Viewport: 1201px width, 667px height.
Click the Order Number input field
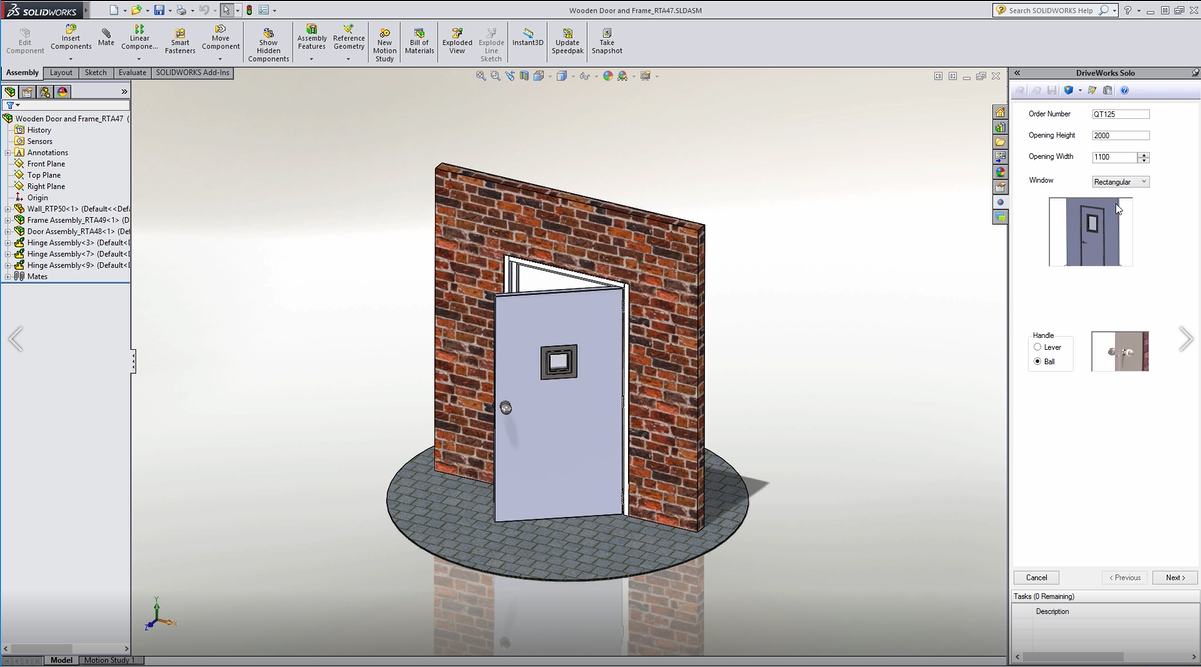pos(1120,114)
